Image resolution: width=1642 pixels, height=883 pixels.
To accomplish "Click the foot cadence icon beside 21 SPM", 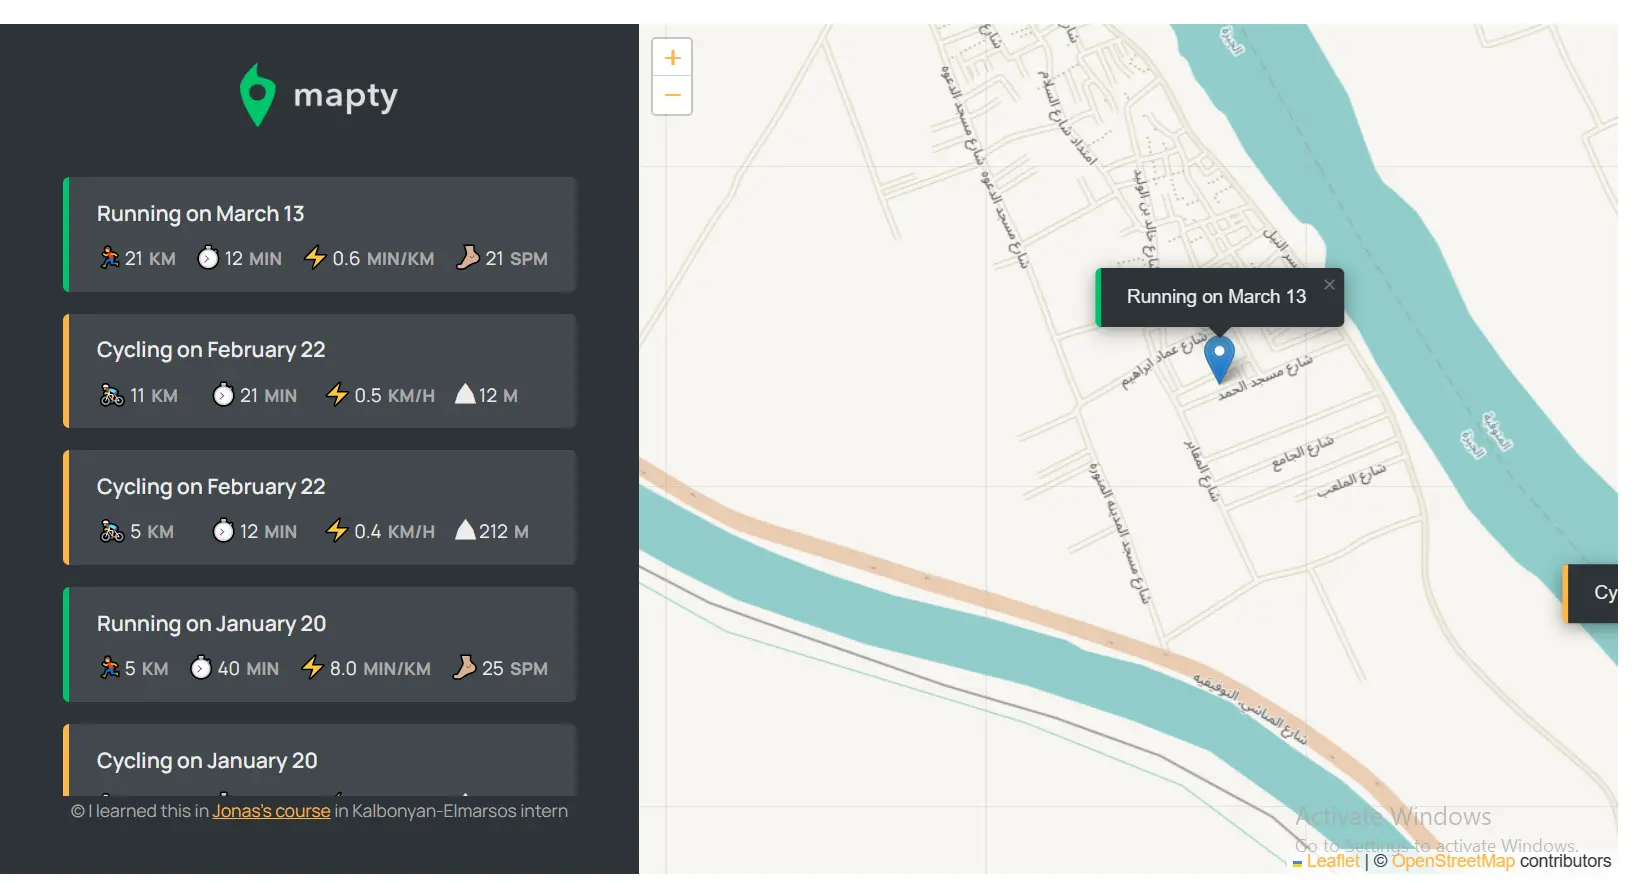I will tap(467, 258).
